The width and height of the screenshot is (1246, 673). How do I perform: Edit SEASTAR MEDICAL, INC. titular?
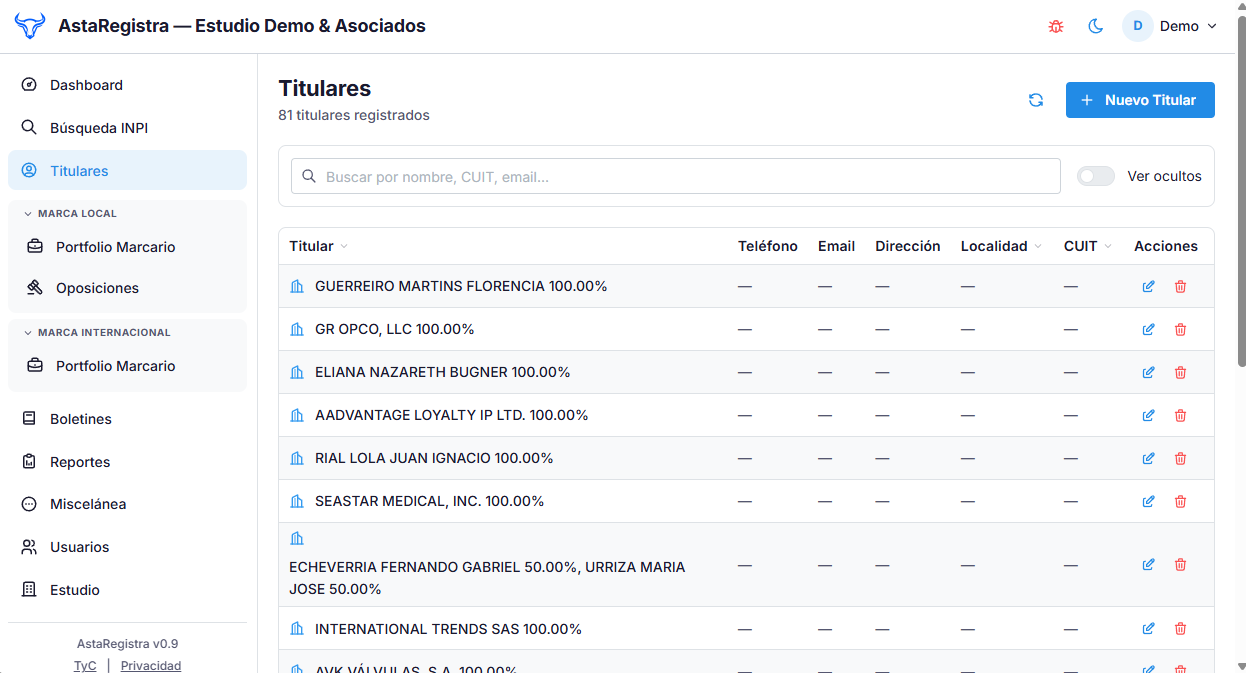(1148, 501)
